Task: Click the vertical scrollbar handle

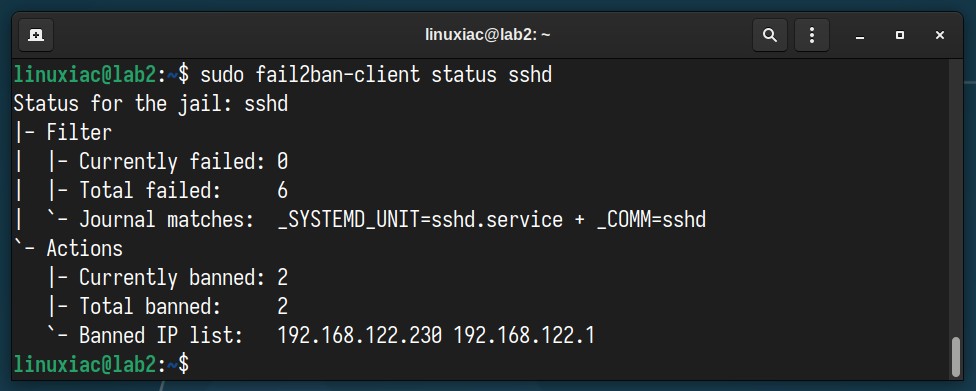Action: pos(956,357)
